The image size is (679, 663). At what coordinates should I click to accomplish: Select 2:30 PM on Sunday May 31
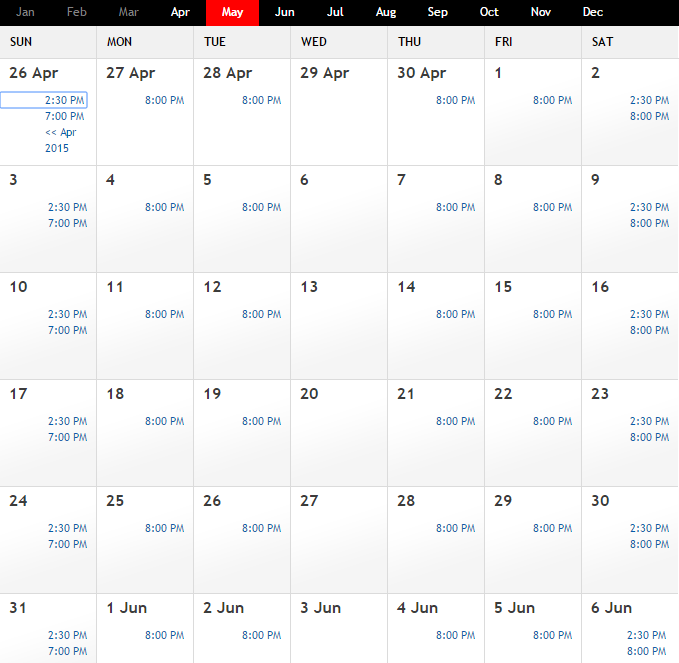(68, 635)
